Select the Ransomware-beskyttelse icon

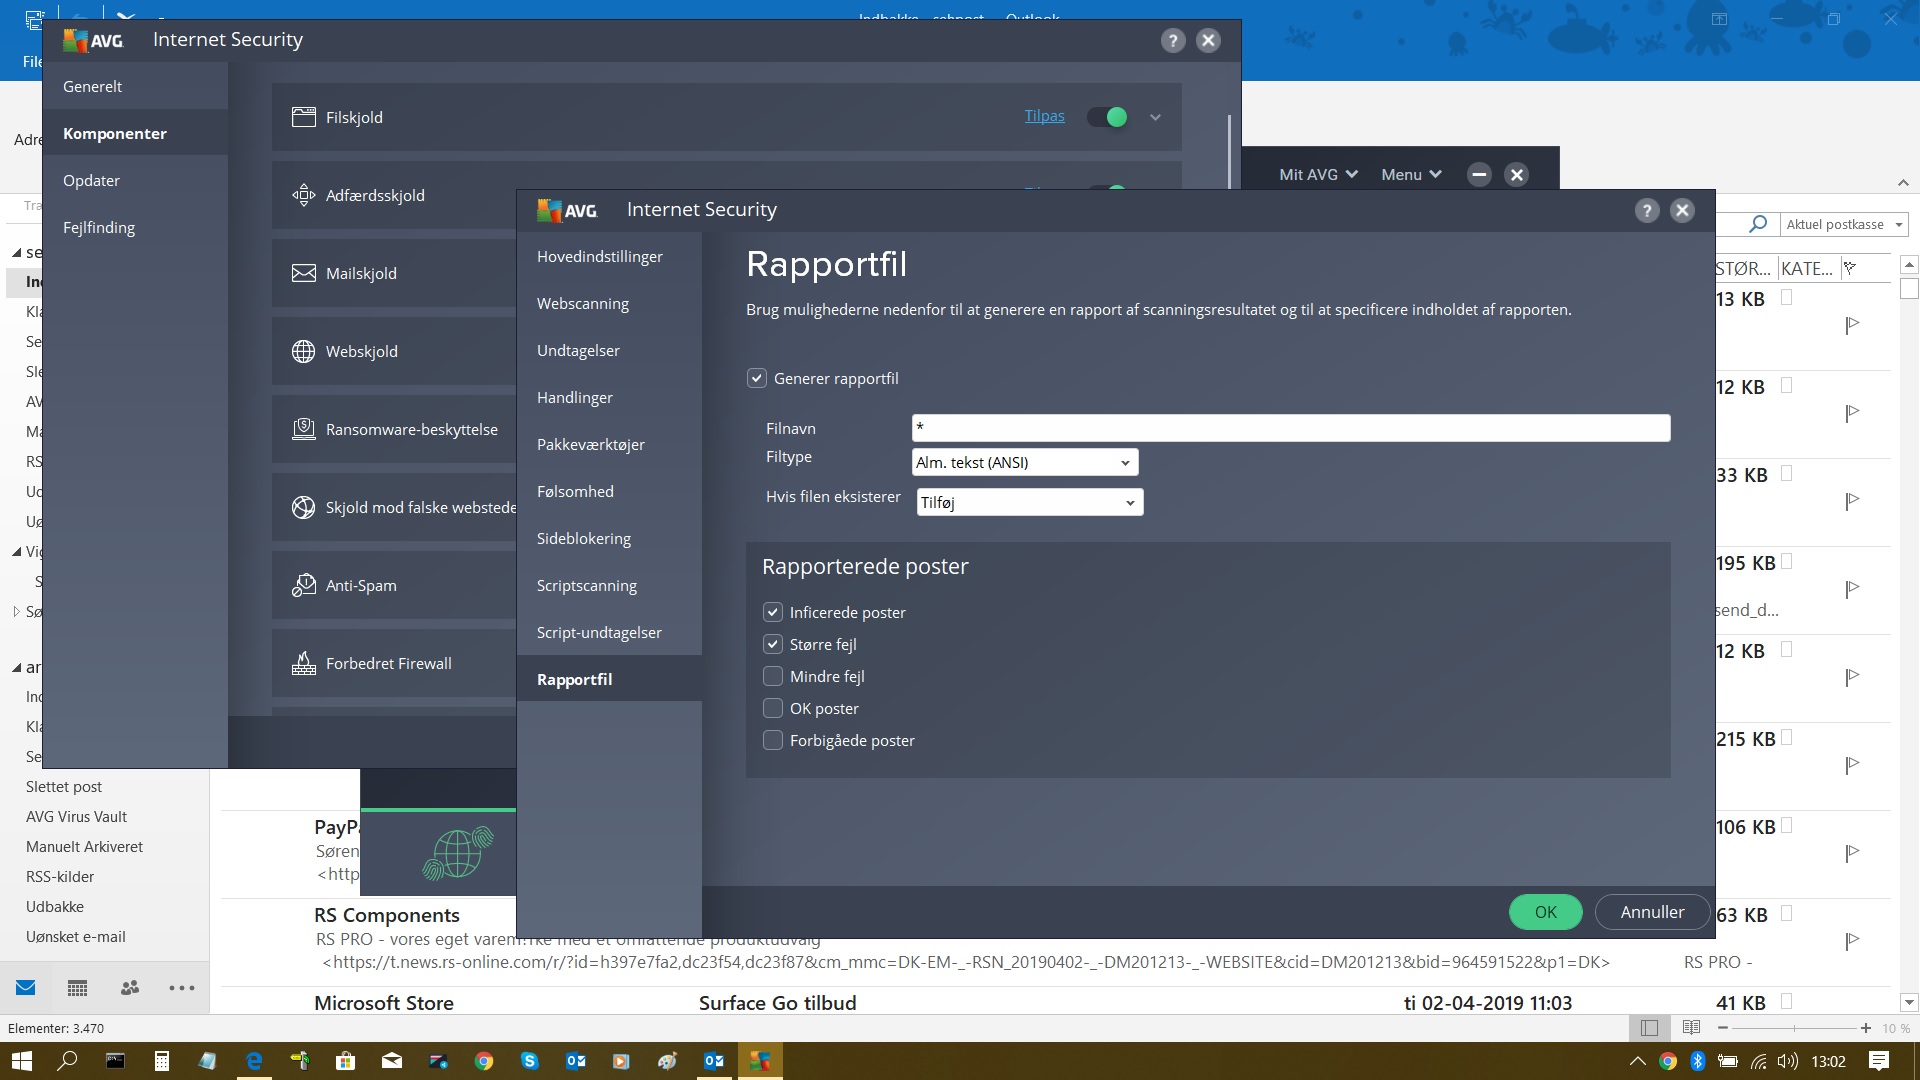[305, 429]
